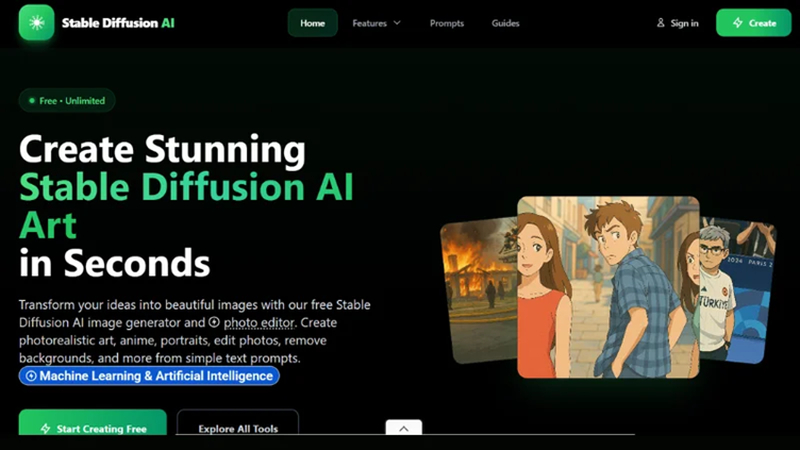Open the burning house image card
This screenshot has height=450, width=800.
(480, 290)
